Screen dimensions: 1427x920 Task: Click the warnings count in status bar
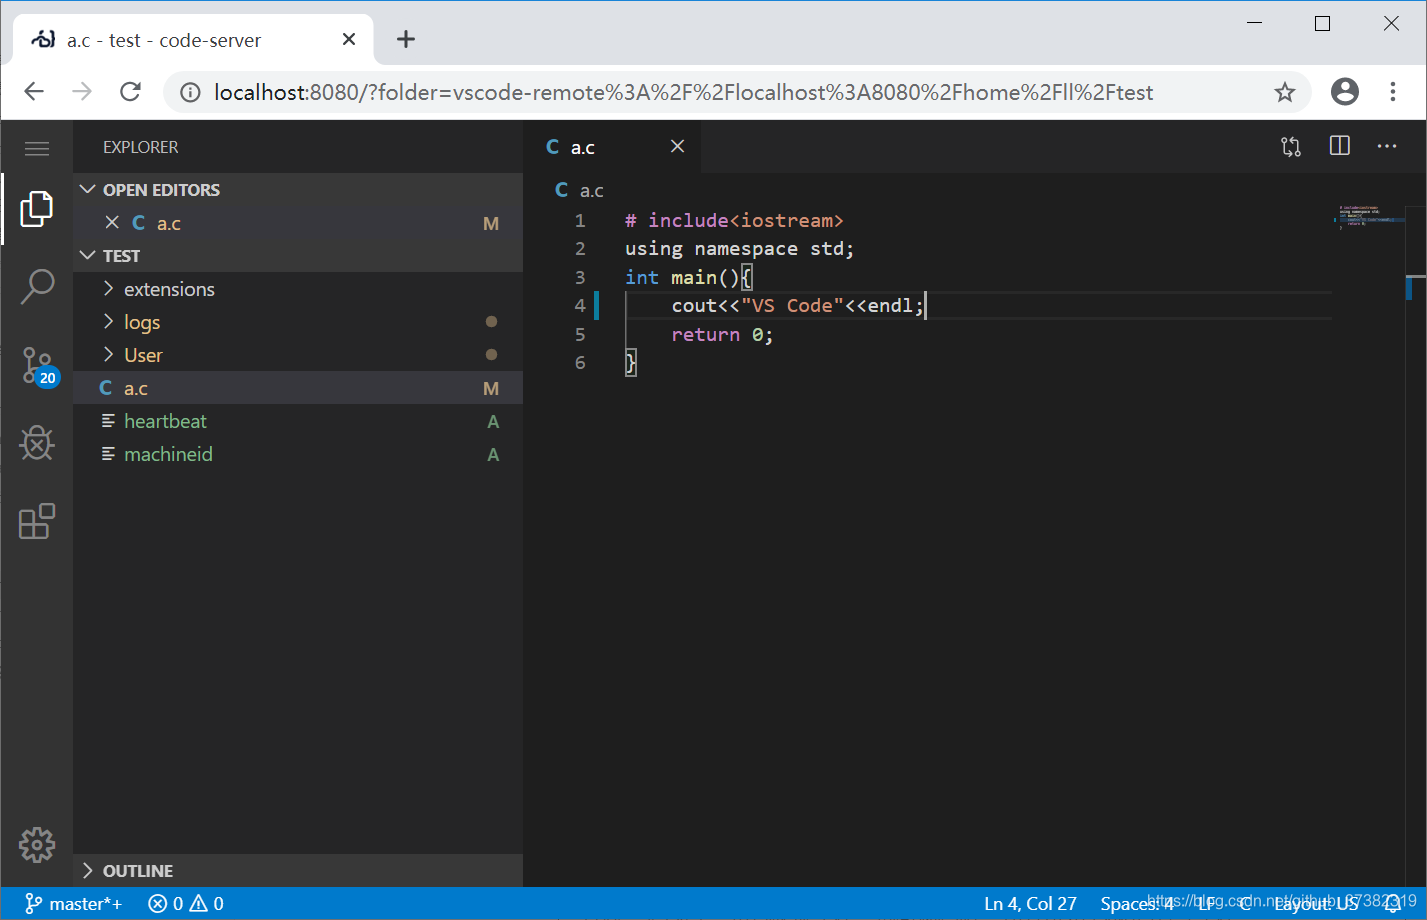tap(207, 904)
